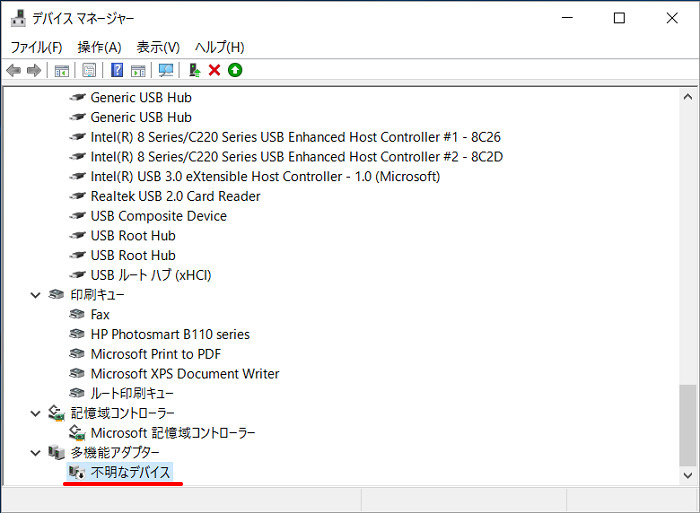This screenshot has width=700, height=513.
Task: Collapse the 記憶域コントローラー category
Action: (x=35, y=413)
